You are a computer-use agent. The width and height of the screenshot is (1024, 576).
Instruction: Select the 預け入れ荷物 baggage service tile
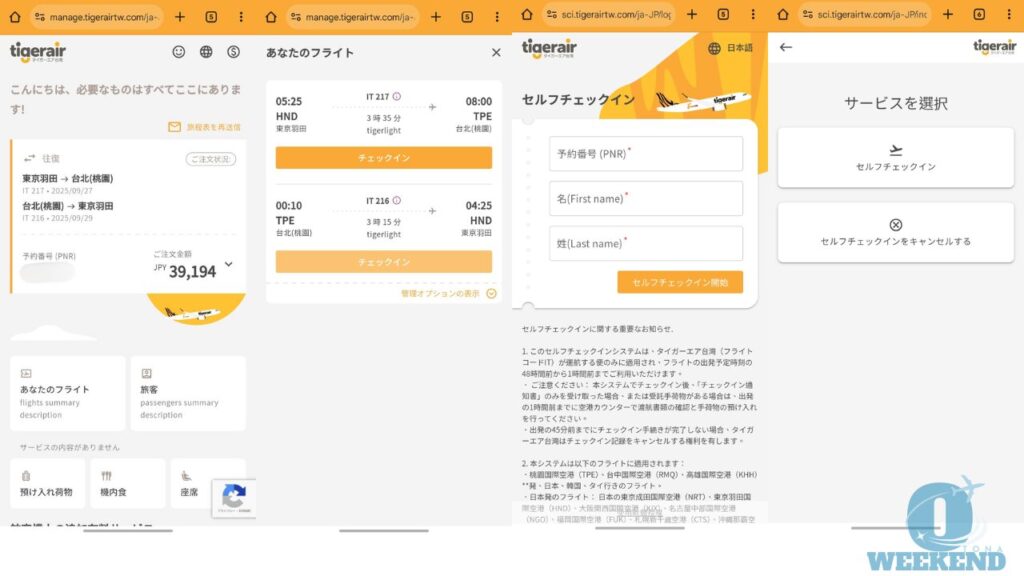coord(47,484)
